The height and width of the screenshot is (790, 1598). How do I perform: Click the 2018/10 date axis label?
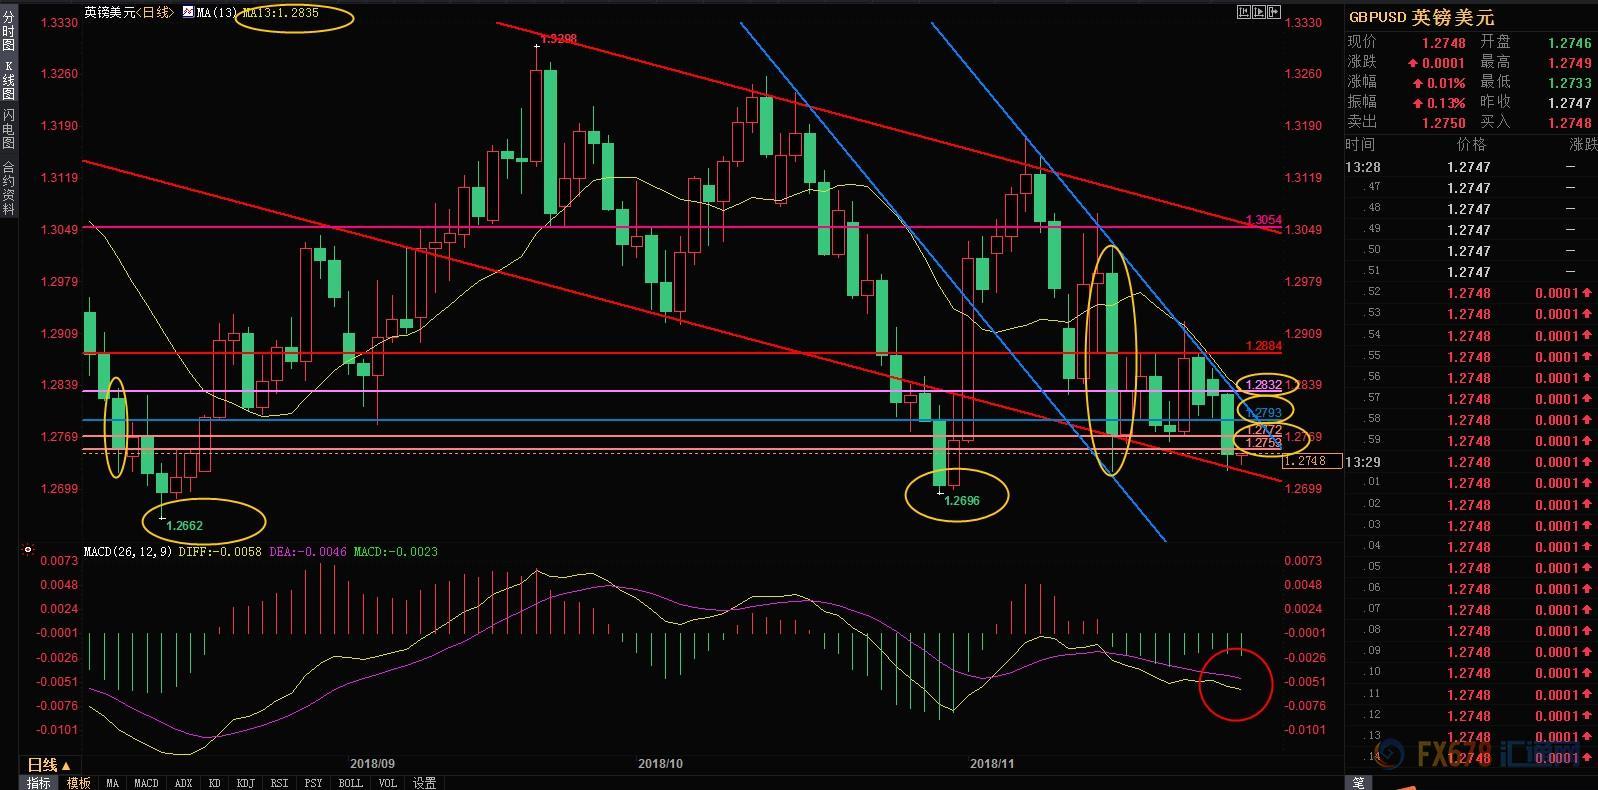click(x=660, y=763)
